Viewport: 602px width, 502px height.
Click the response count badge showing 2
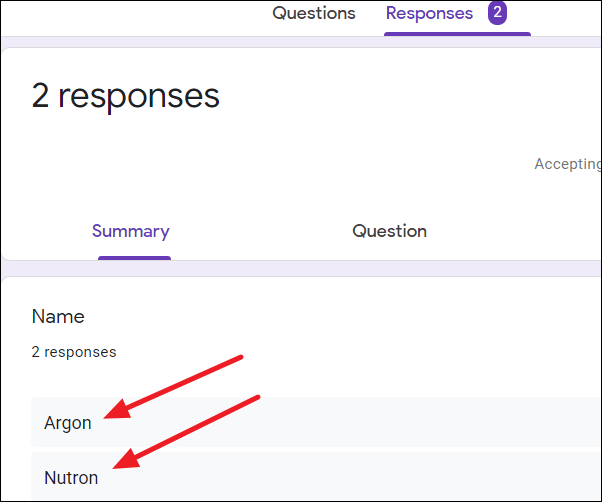[x=497, y=13]
